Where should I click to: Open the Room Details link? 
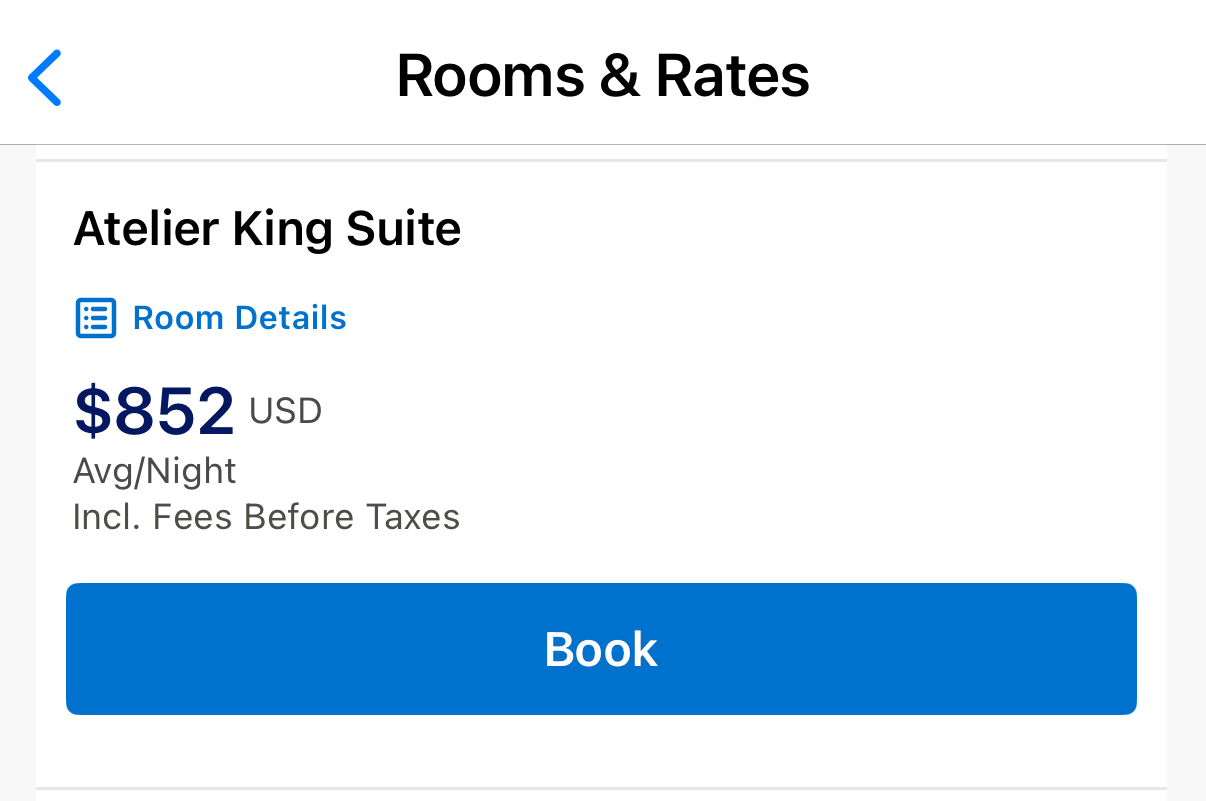pos(239,319)
